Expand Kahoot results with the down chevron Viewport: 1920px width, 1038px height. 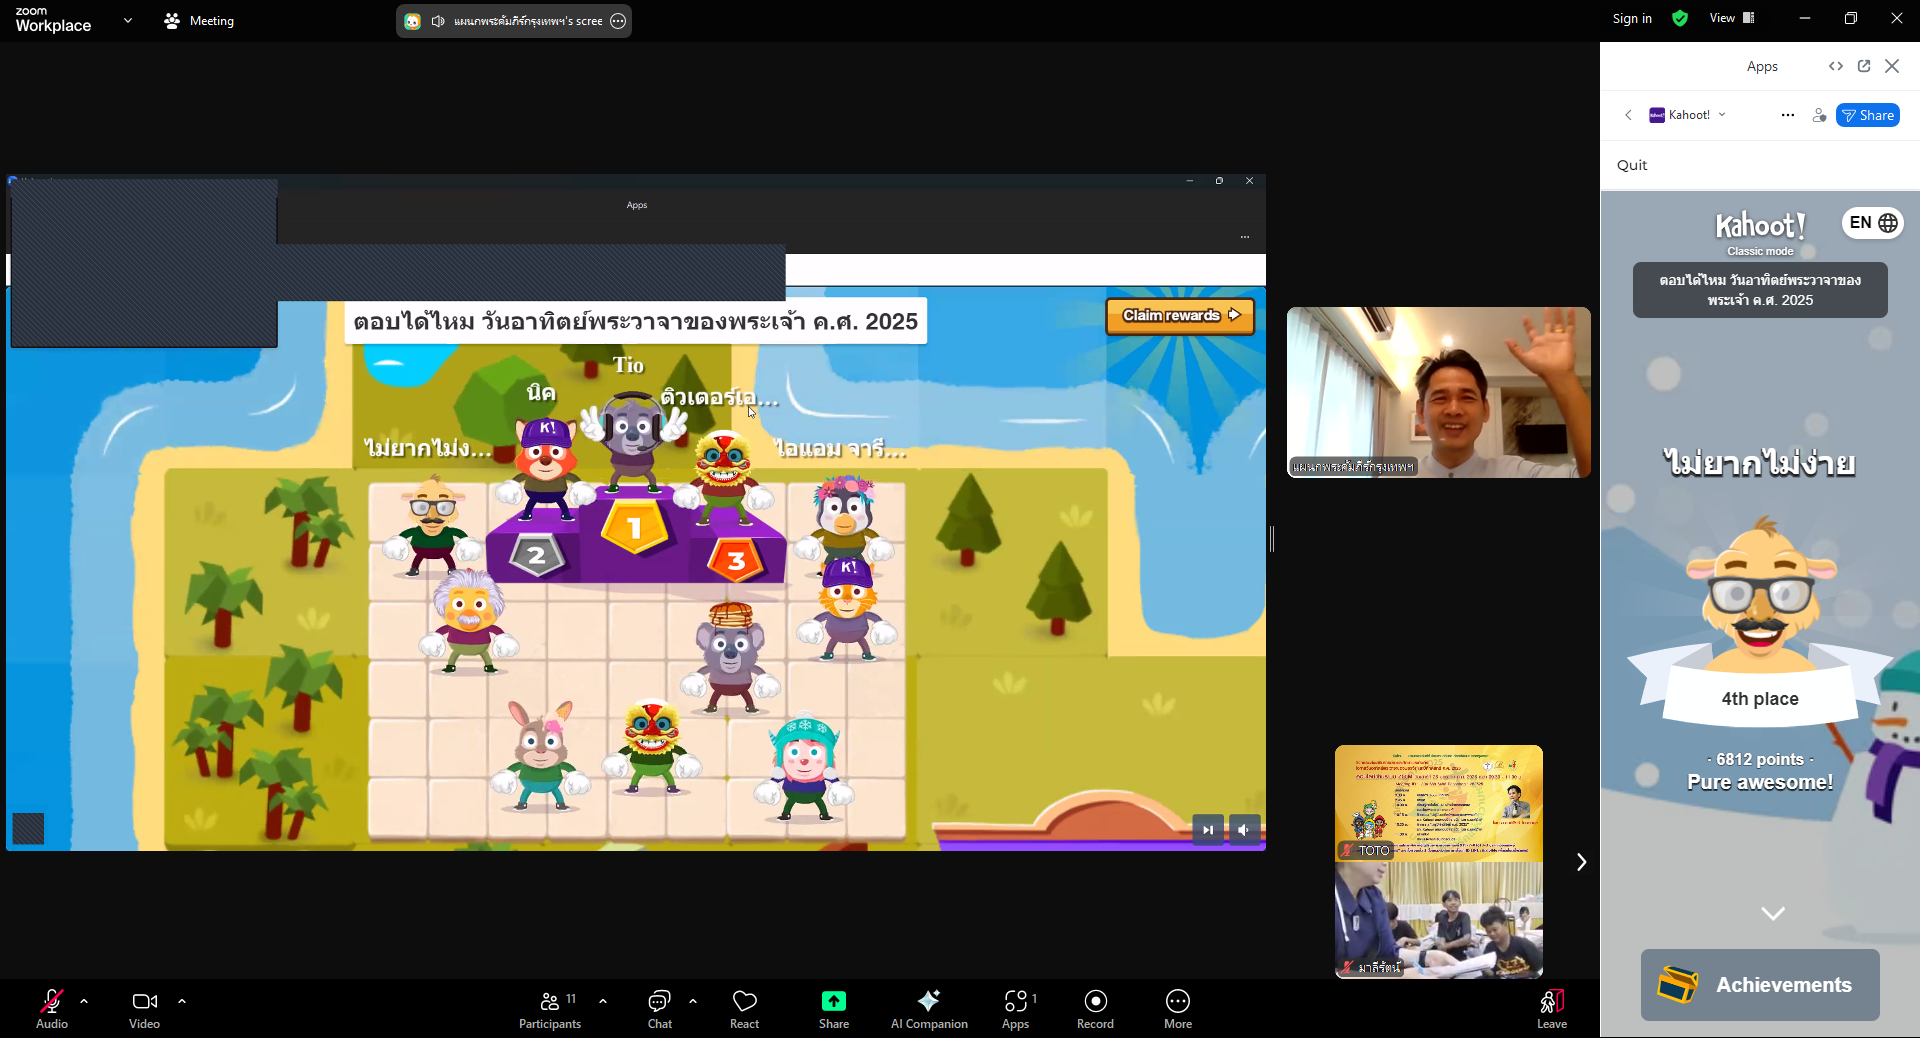point(1773,913)
